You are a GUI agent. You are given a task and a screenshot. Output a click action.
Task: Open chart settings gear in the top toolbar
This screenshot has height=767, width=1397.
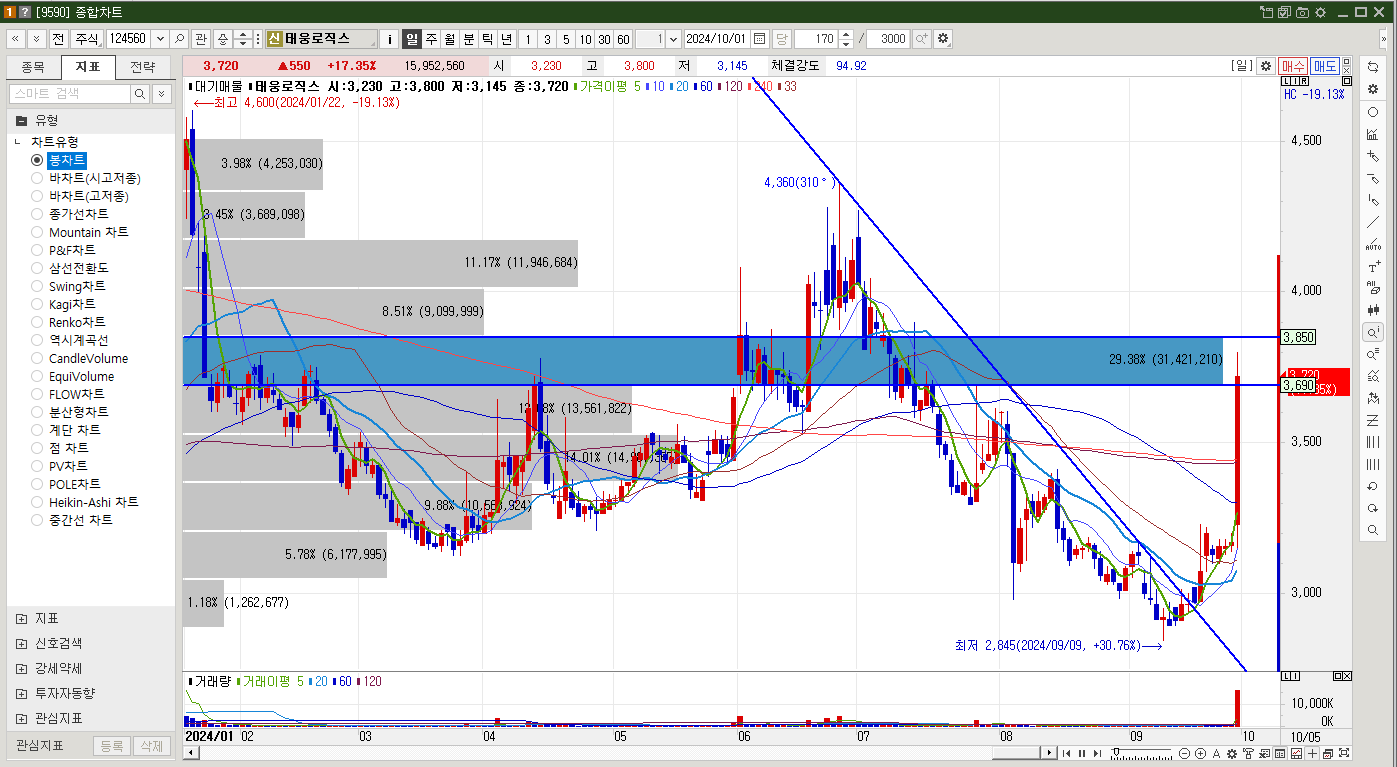click(x=942, y=39)
